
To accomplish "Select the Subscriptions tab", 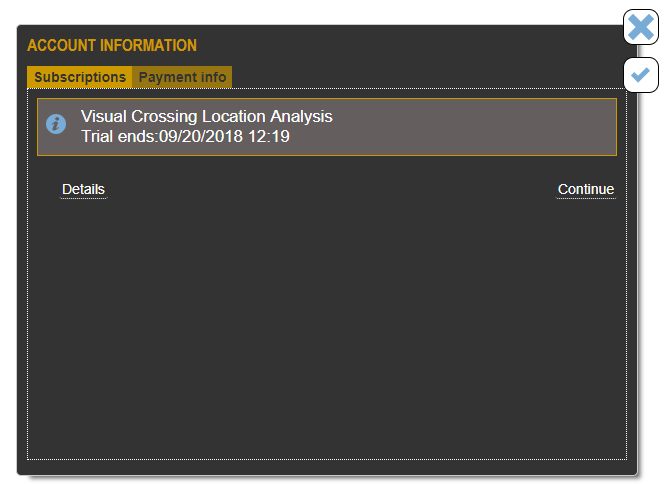I will coord(80,77).
